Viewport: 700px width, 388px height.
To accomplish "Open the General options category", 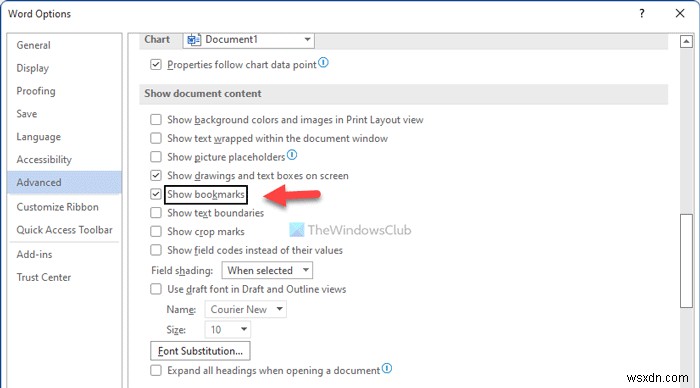I will pos(64,45).
